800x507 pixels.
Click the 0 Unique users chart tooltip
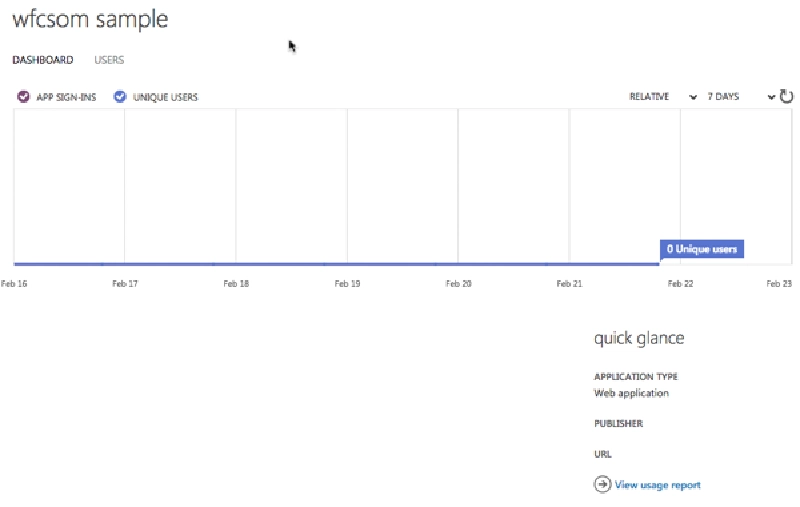tap(702, 249)
